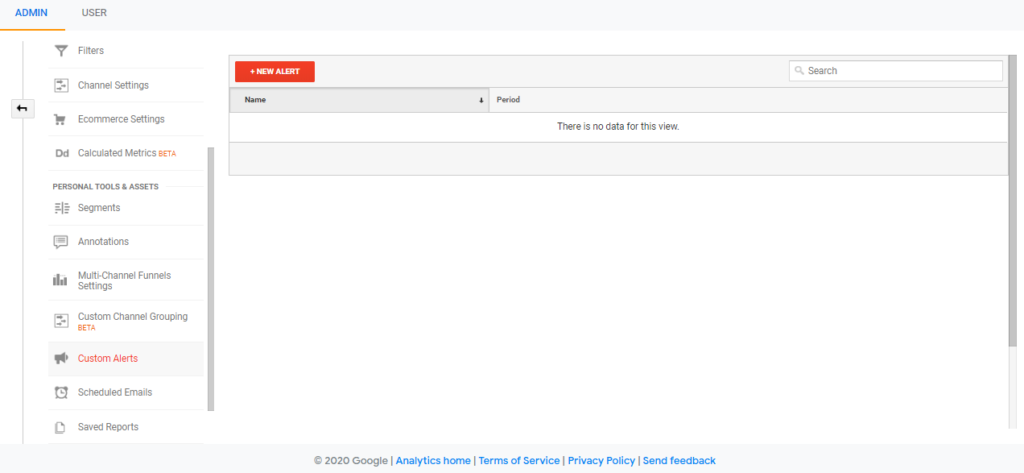Screen dimensions: 1024x473
Task: Click the back arrow button
Action: click(22, 108)
